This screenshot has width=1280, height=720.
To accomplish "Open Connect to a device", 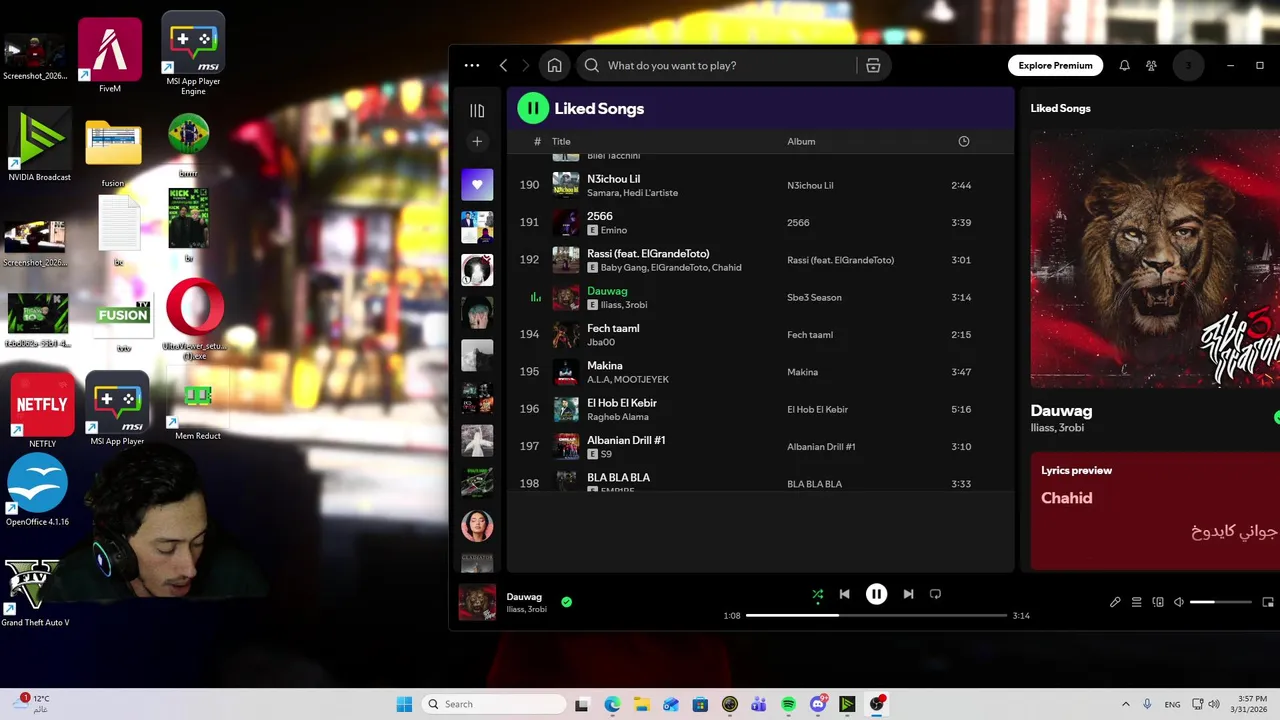I will pos(1158,602).
